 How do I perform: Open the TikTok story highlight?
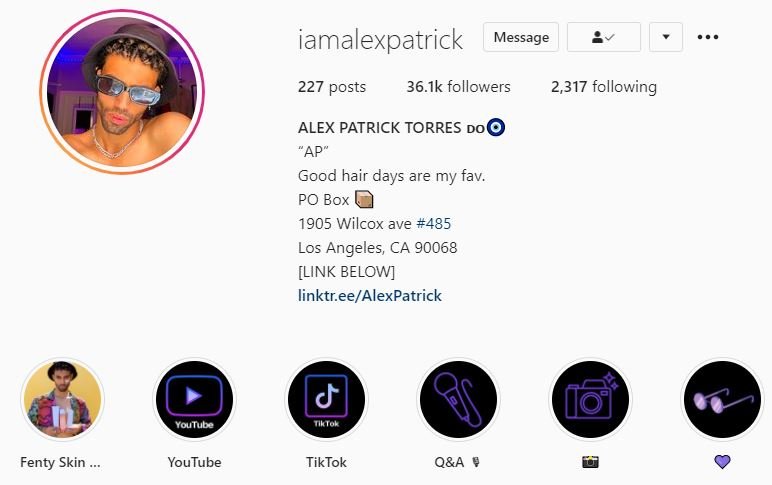tap(326, 399)
